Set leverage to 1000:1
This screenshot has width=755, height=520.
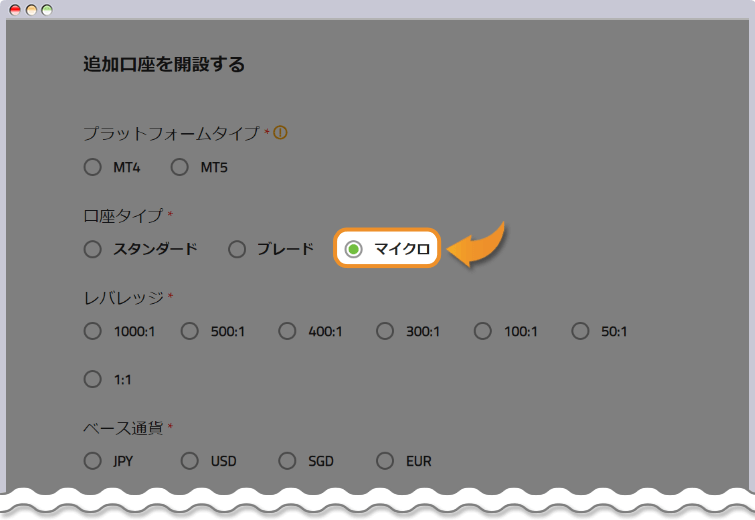point(92,331)
